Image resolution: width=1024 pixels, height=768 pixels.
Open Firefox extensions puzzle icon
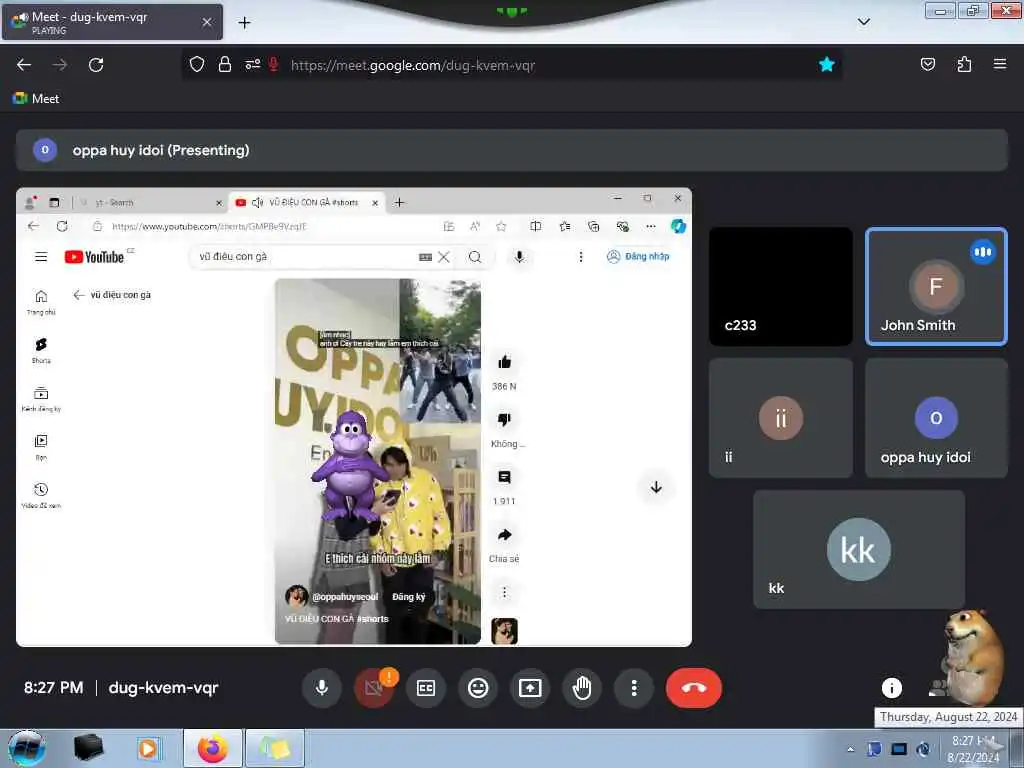click(964, 65)
